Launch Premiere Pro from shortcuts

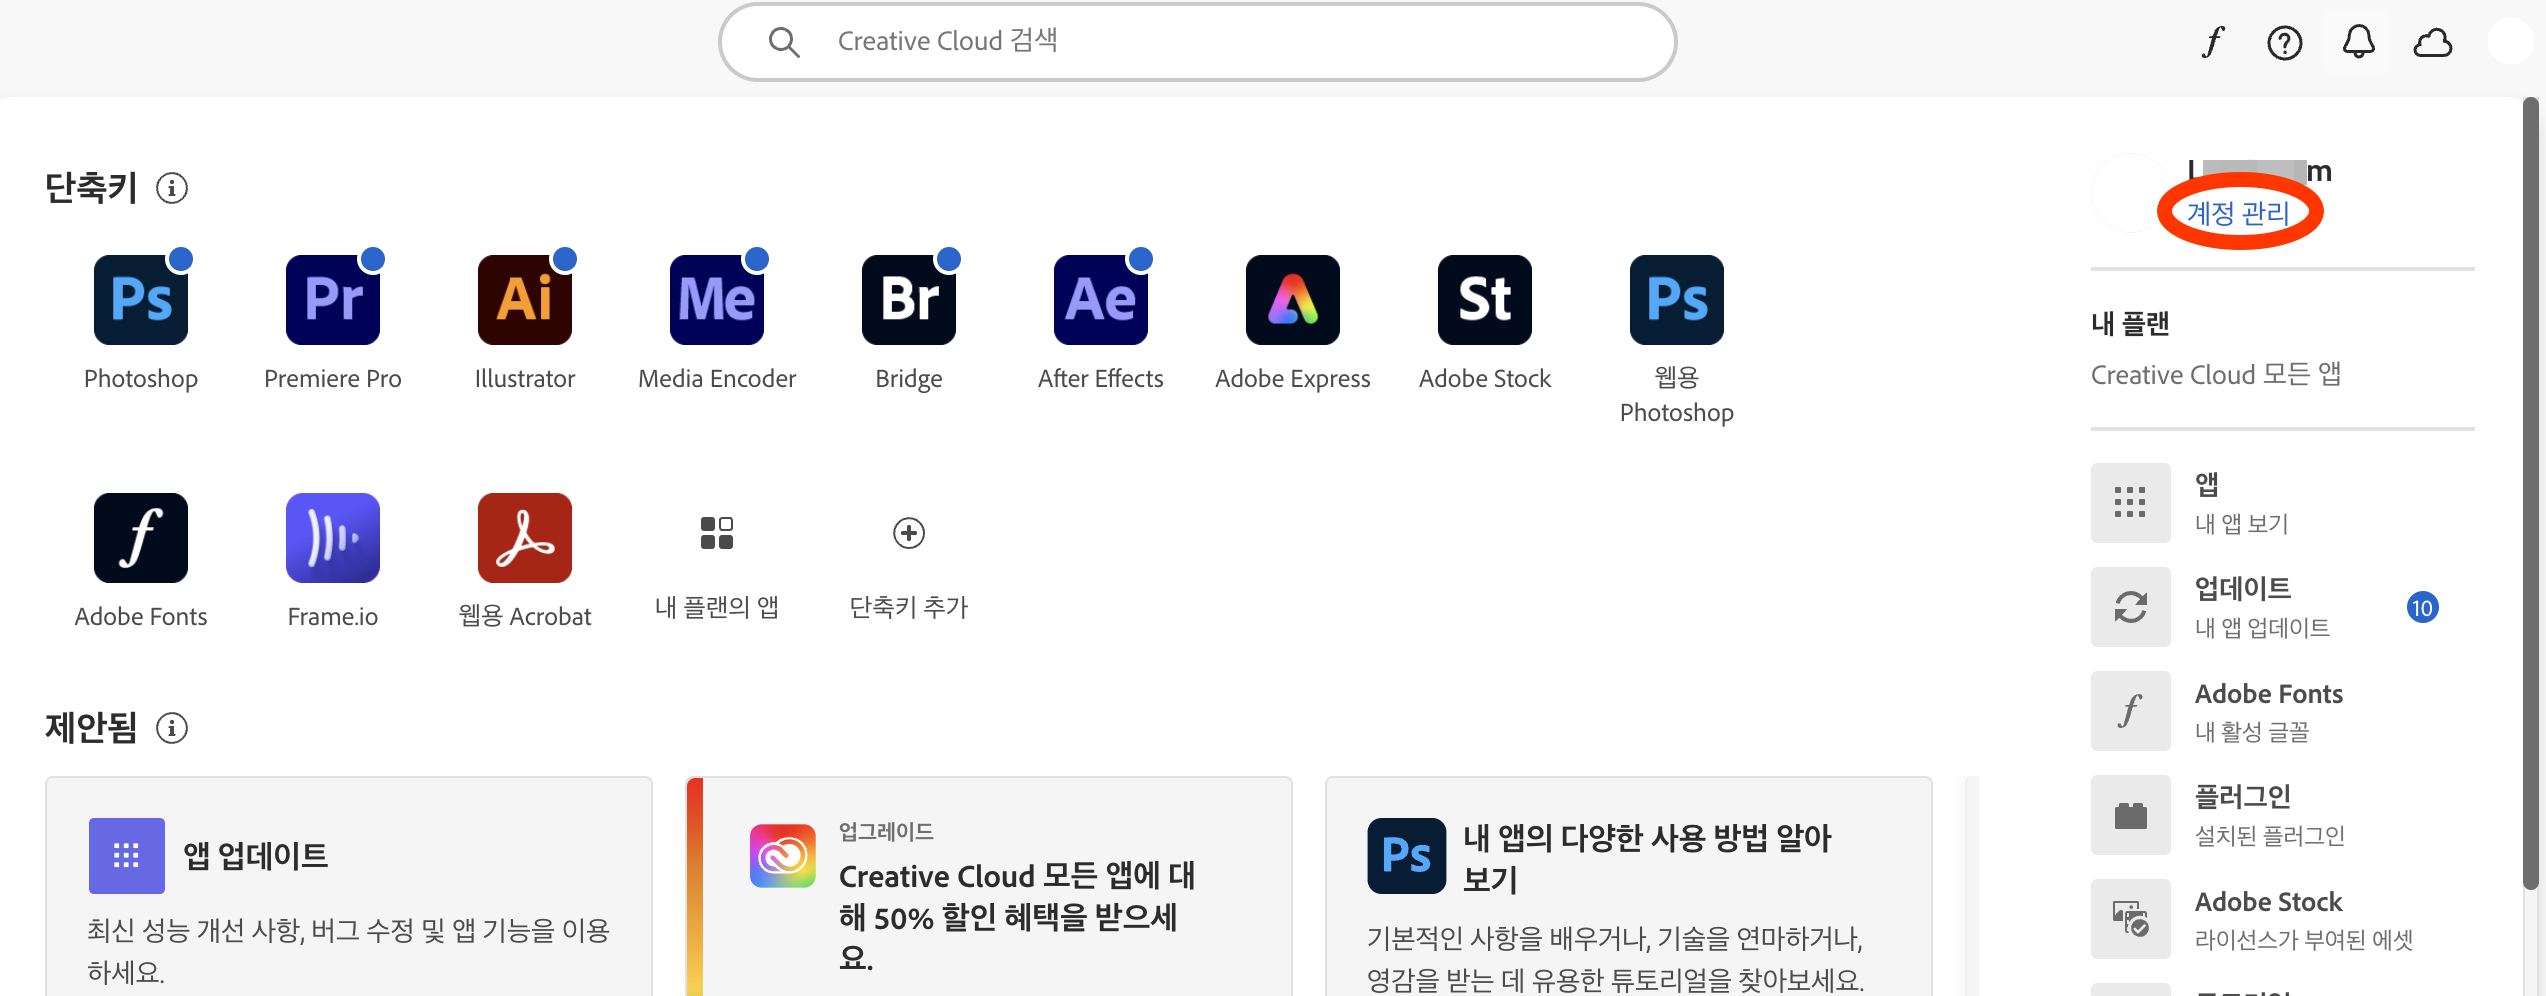tap(333, 300)
